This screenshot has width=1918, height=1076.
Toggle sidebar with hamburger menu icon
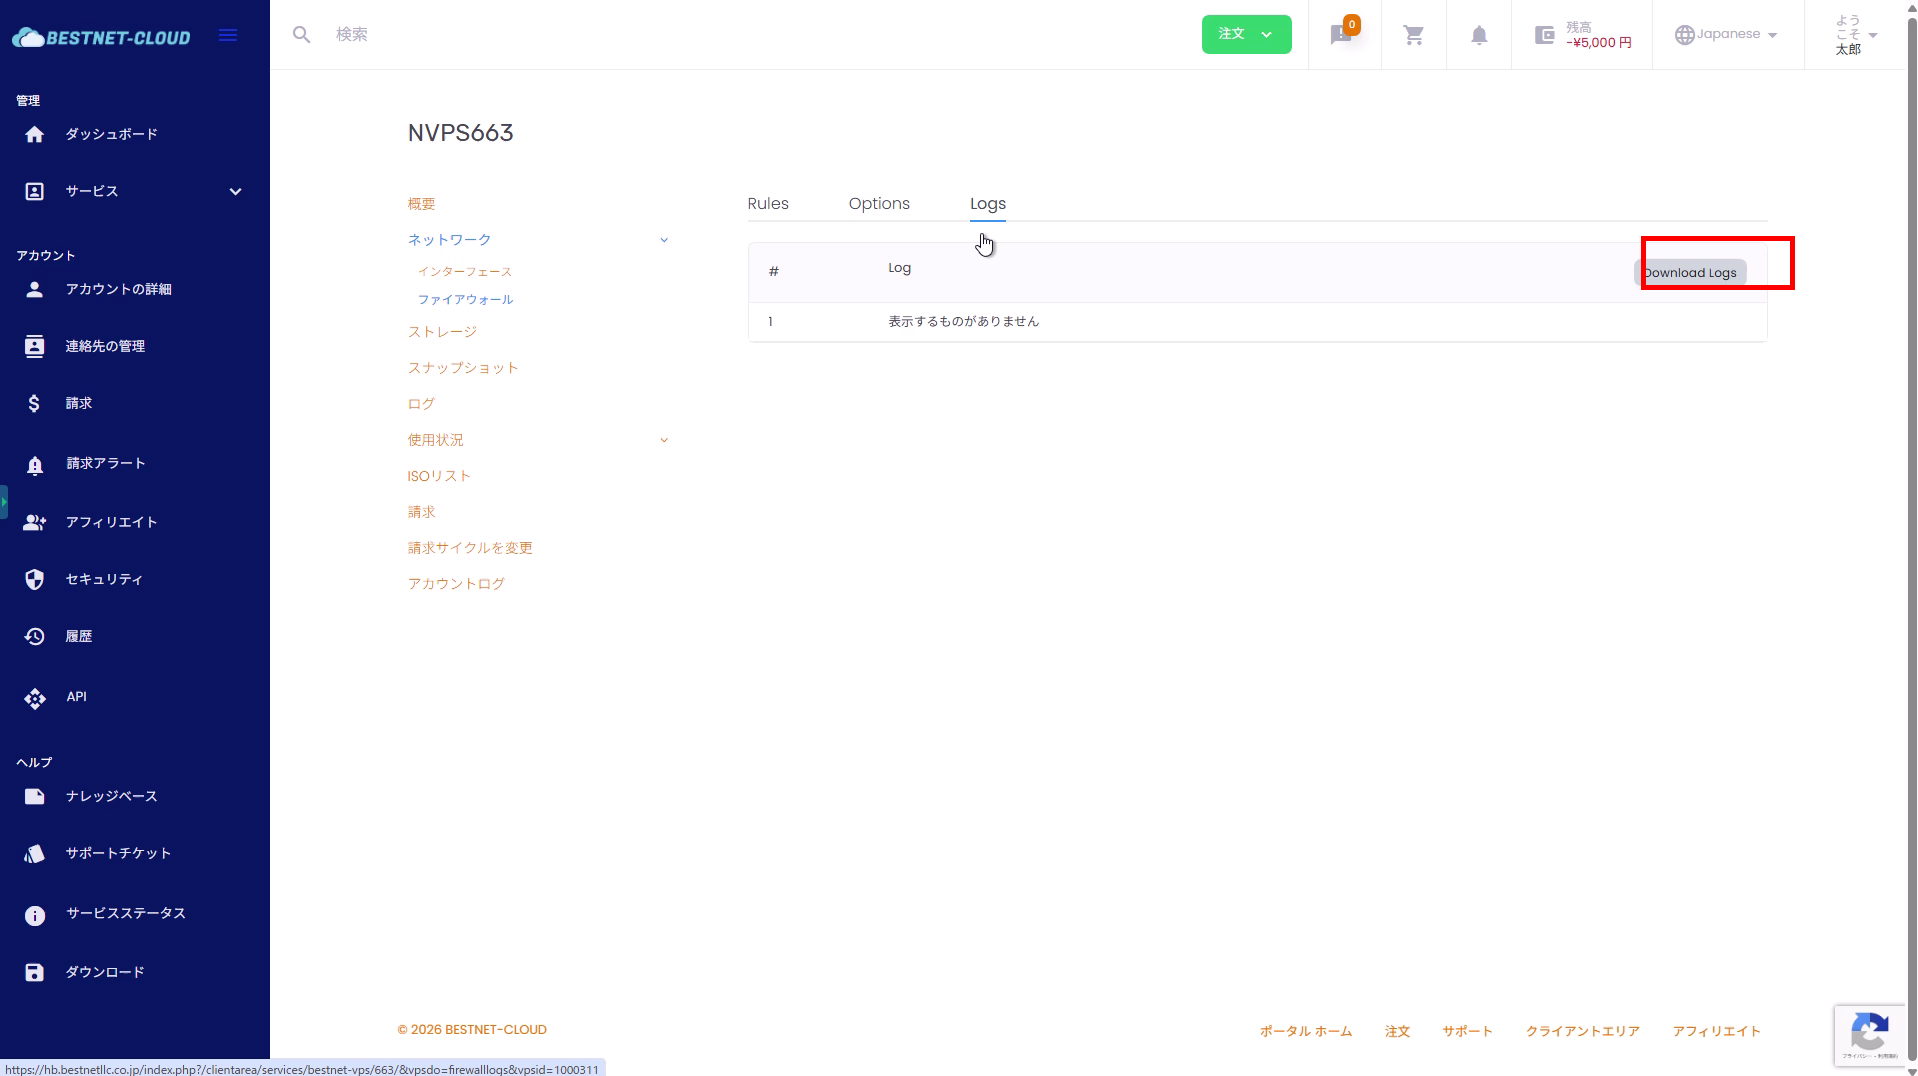(x=228, y=35)
